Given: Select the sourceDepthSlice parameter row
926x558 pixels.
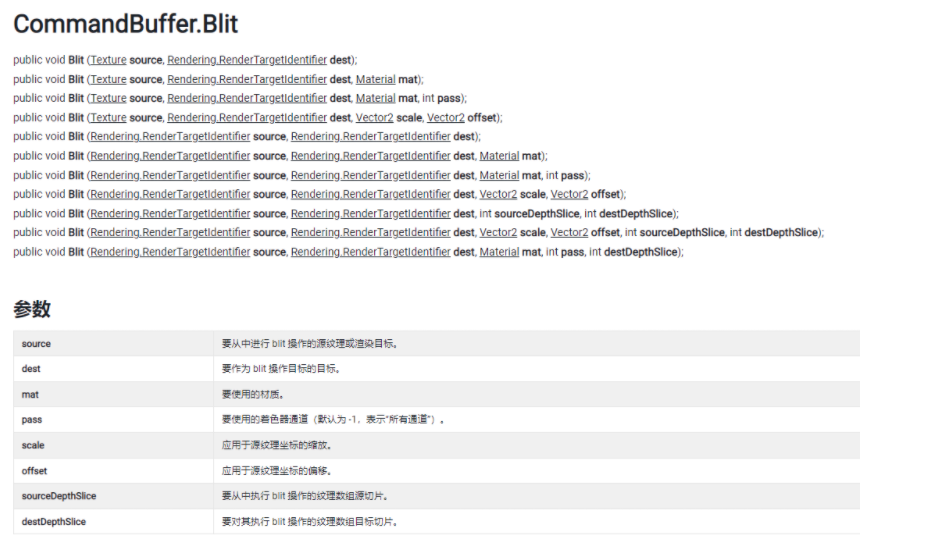Looking at the screenshot, I should coord(436,496).
